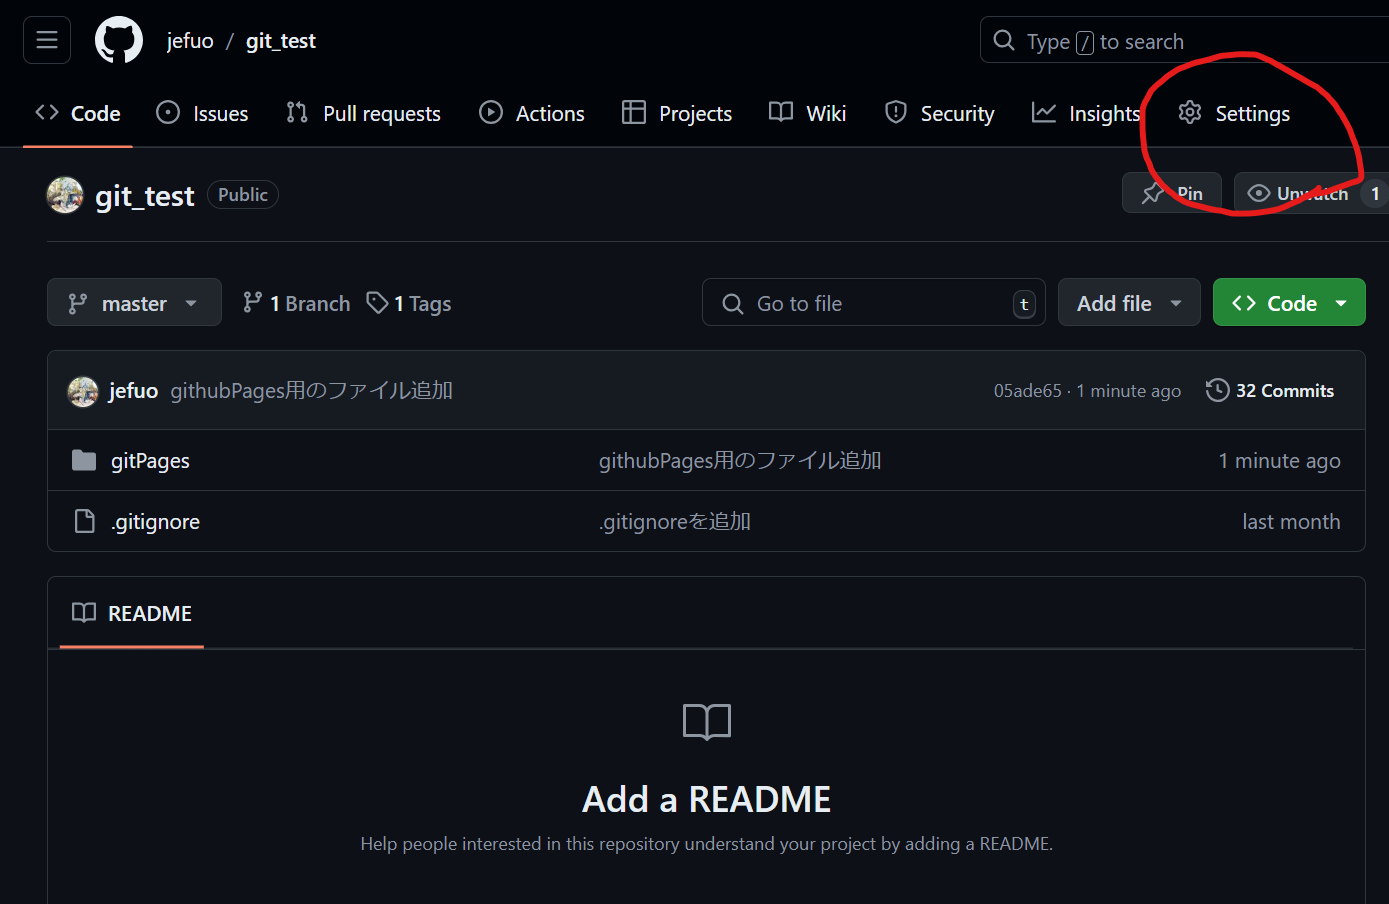
Task: Open the gitPages folder
Action: (x=150, y=461)
